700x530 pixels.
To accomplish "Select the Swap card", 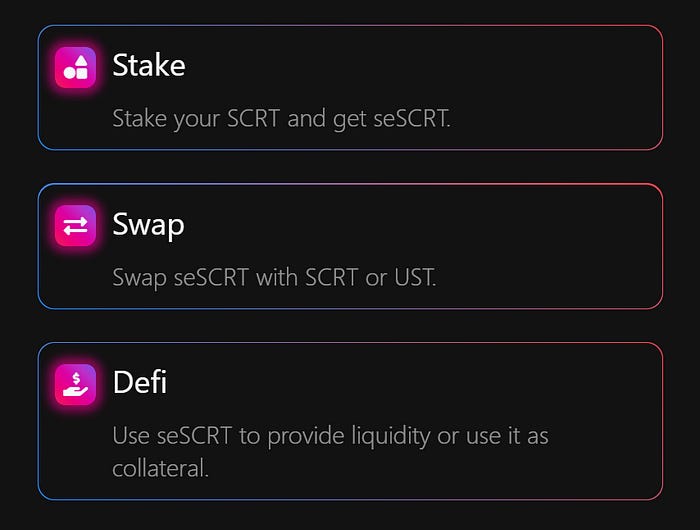I will click(350, 246).
